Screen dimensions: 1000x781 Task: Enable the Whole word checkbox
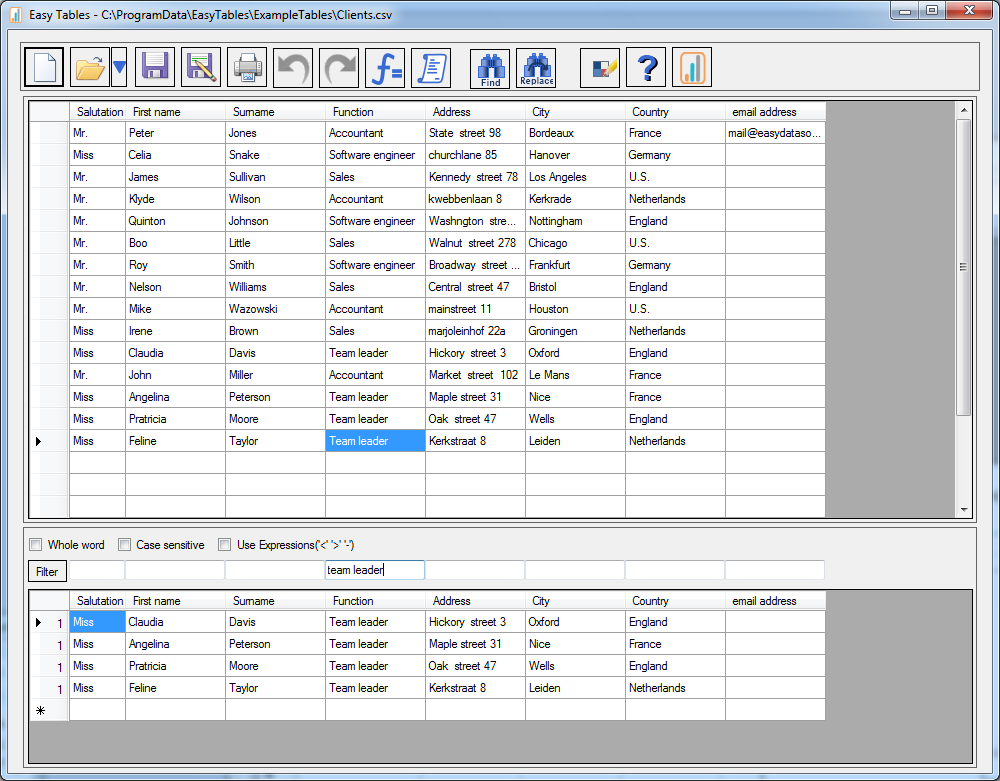tap(36, 545)
